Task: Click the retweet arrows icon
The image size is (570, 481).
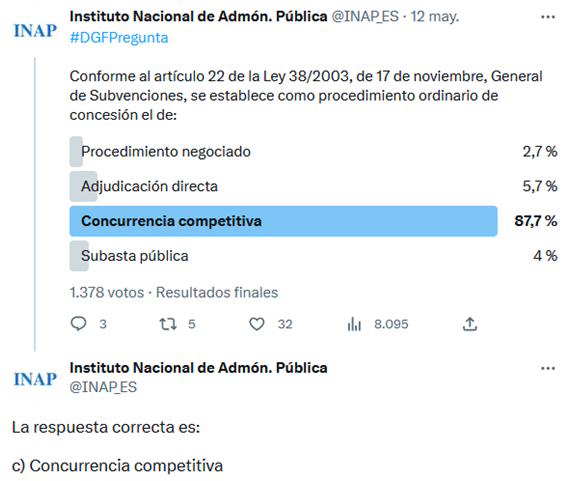Action: click(168, 324)
